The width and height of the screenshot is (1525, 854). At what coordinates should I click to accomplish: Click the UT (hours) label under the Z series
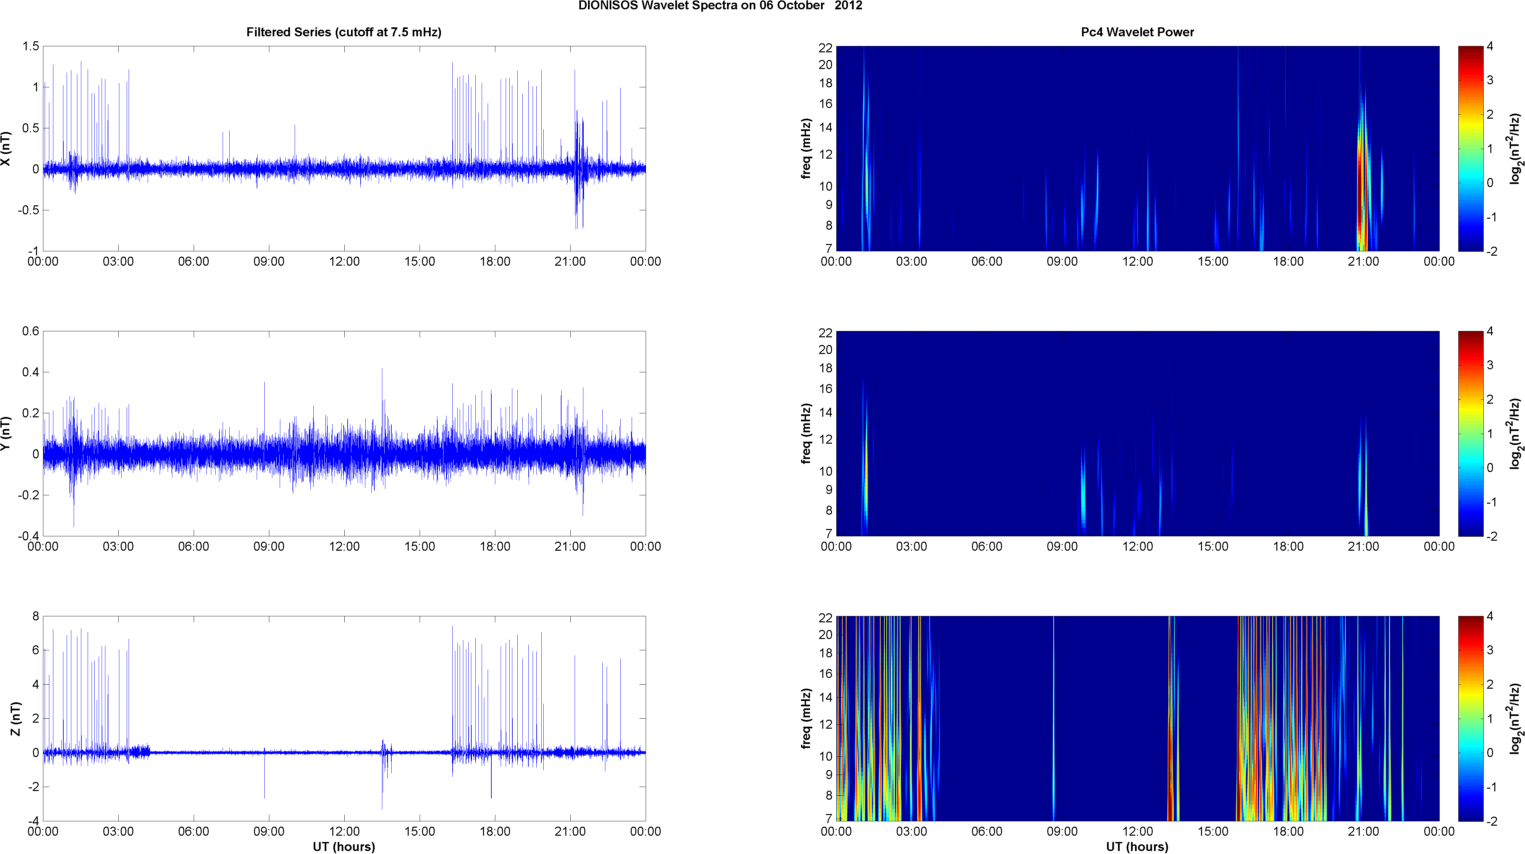(343, 847)
